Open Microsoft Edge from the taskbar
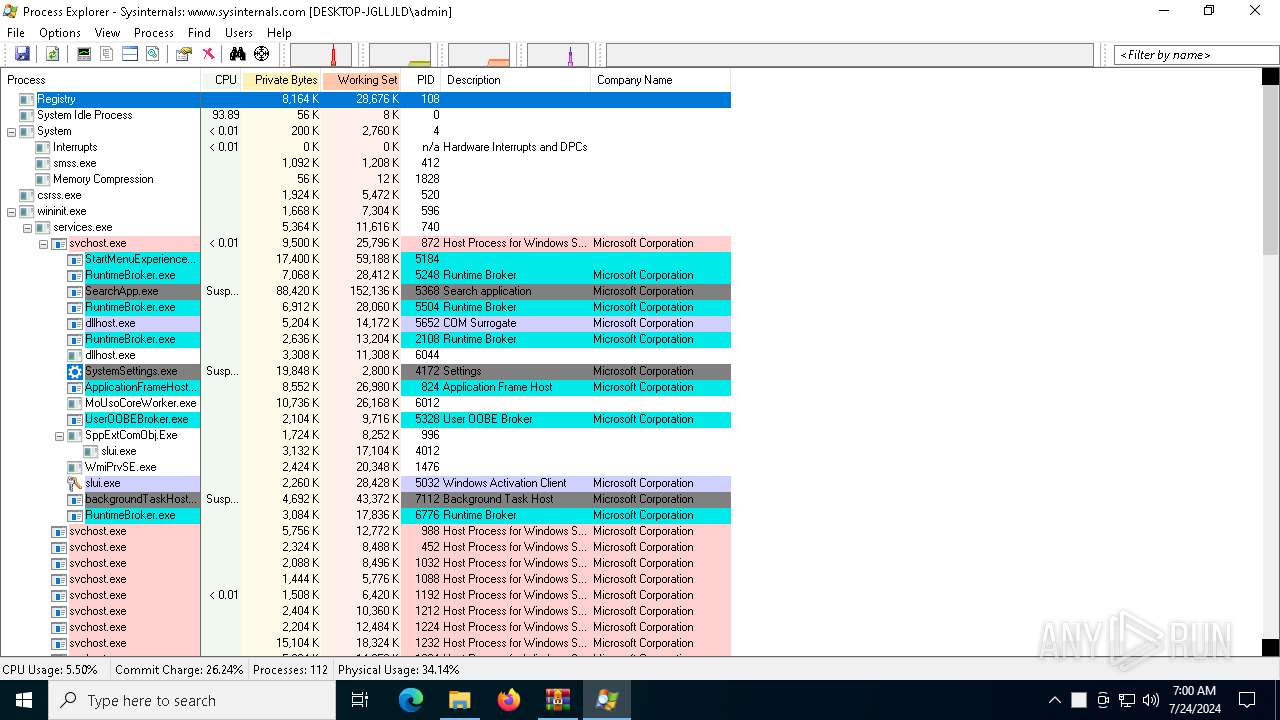1280x720 pixels. (411, 700)
